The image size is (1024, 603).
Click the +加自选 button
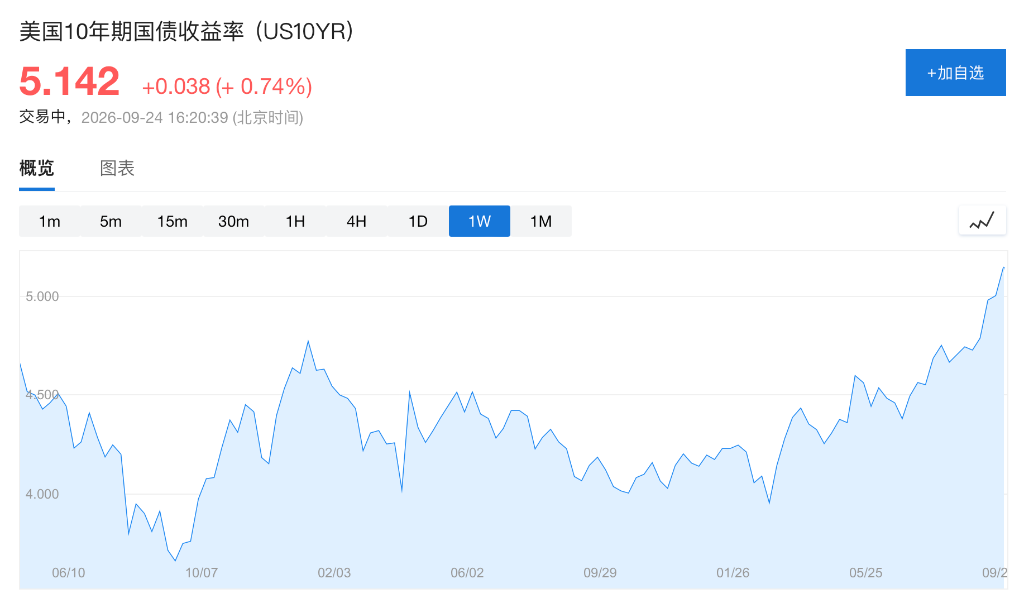(x=955, y=73)
